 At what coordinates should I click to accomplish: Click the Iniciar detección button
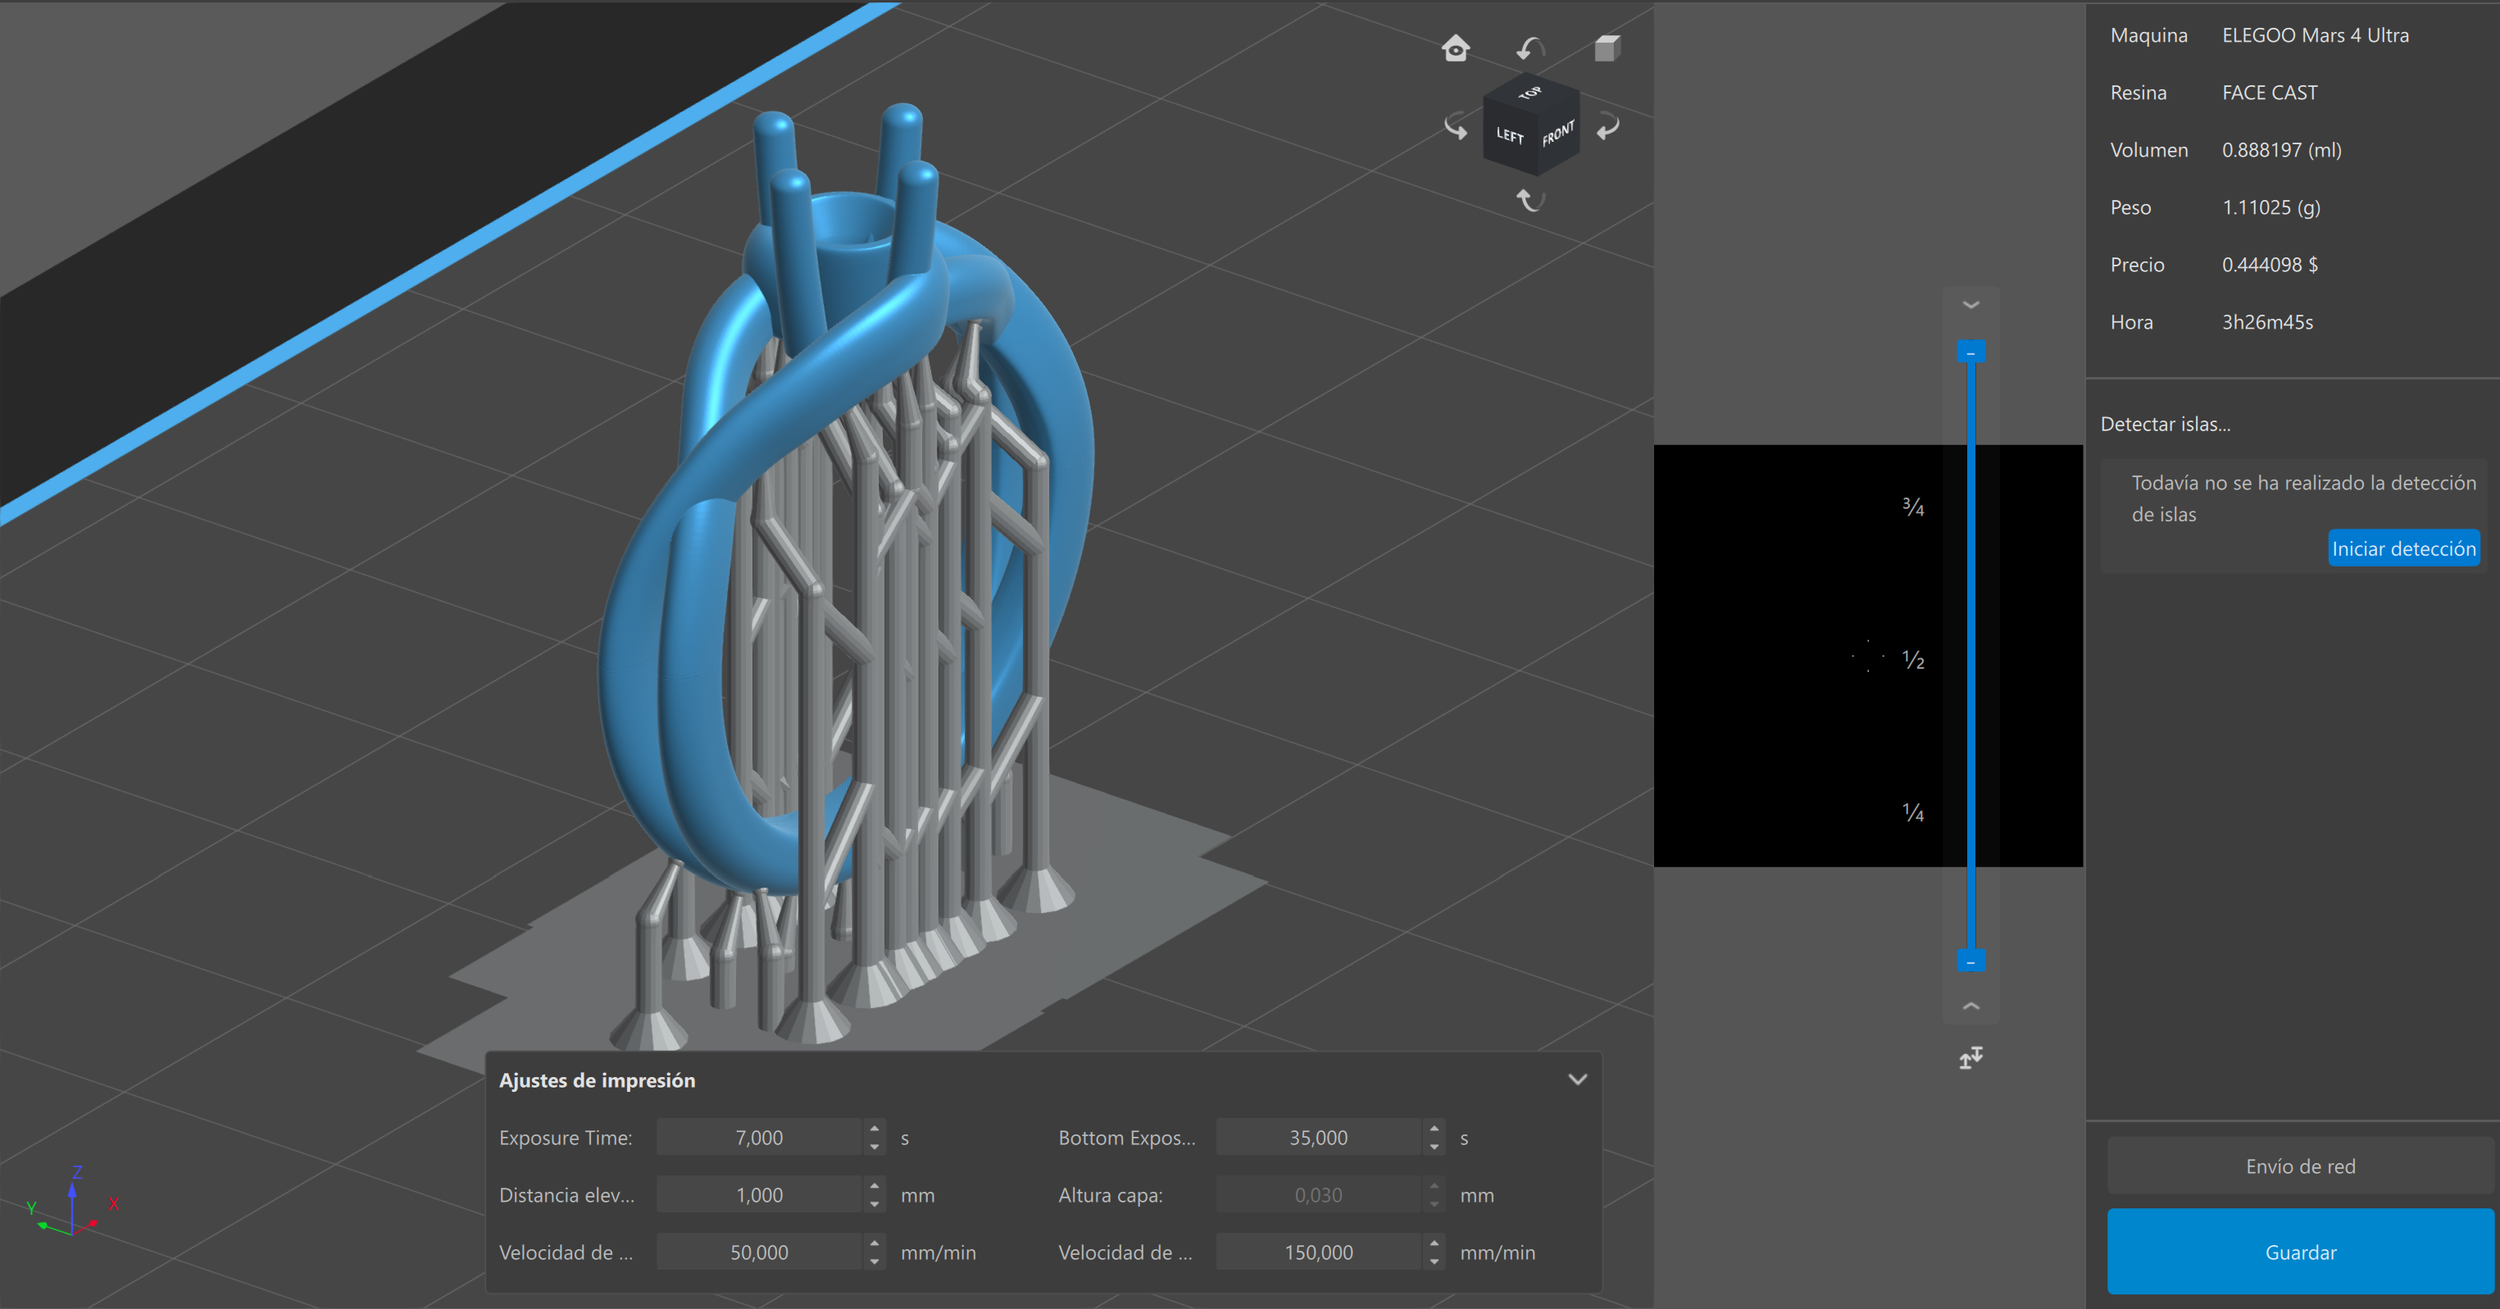coord(2404,548)
